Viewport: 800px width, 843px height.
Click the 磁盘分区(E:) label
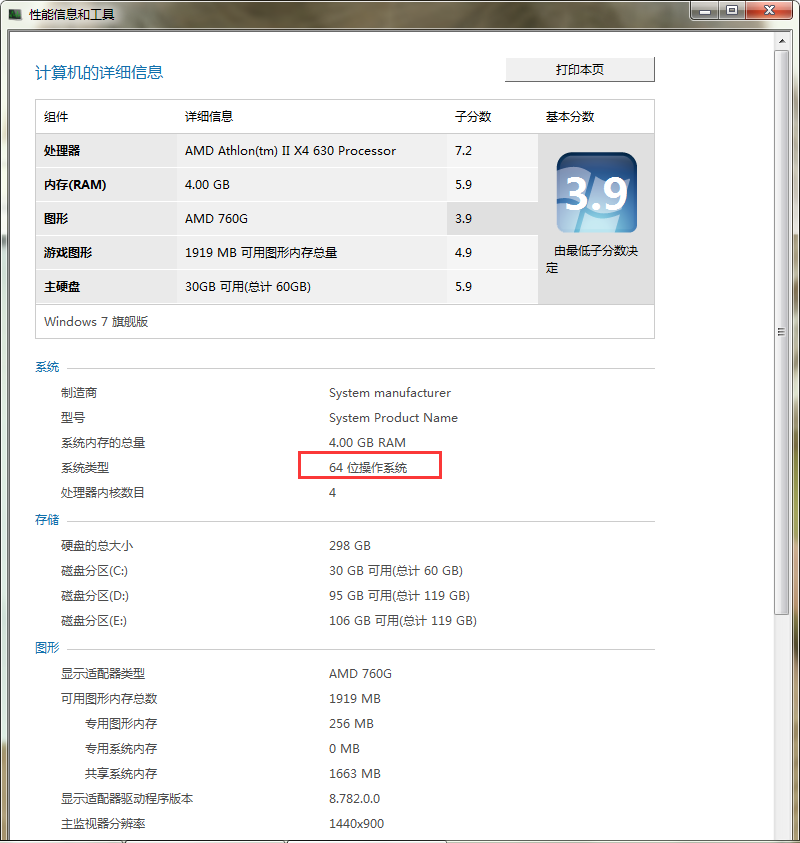(94, 620)
